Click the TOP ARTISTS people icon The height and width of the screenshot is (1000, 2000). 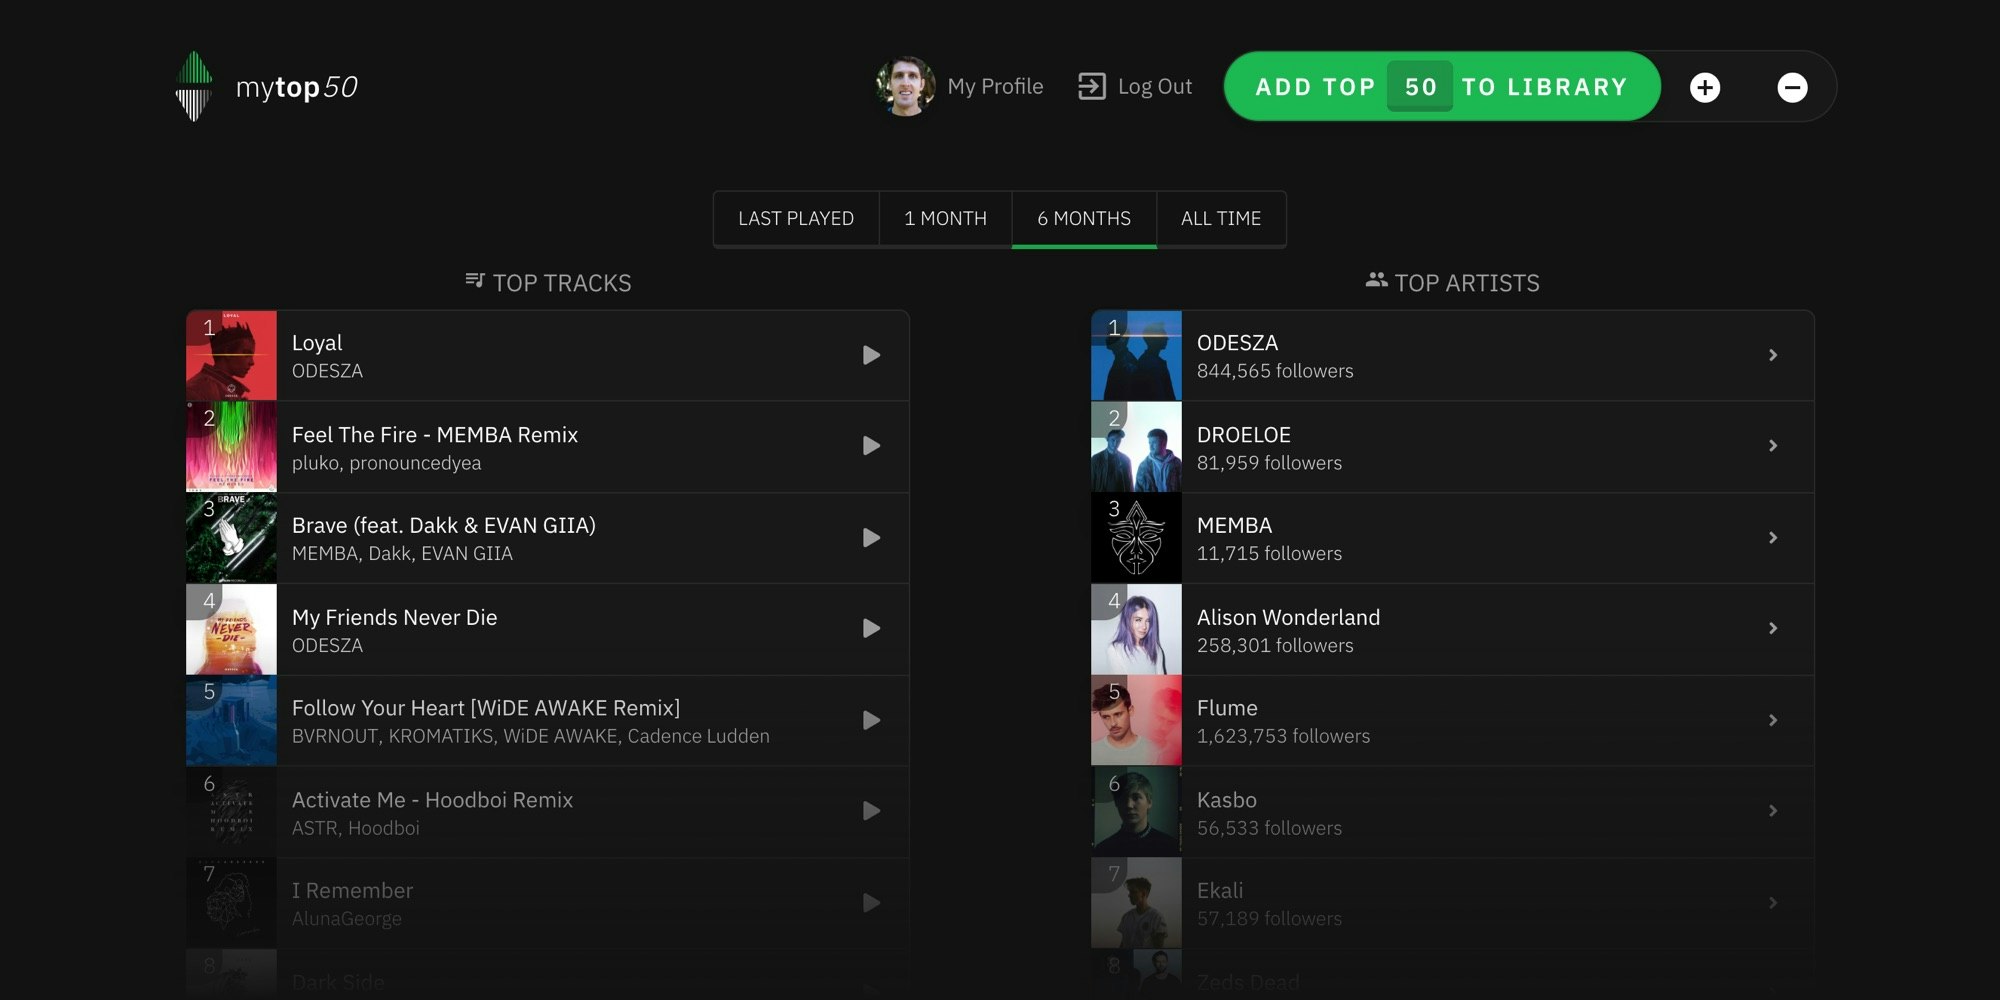click(x=1377, y=281)
